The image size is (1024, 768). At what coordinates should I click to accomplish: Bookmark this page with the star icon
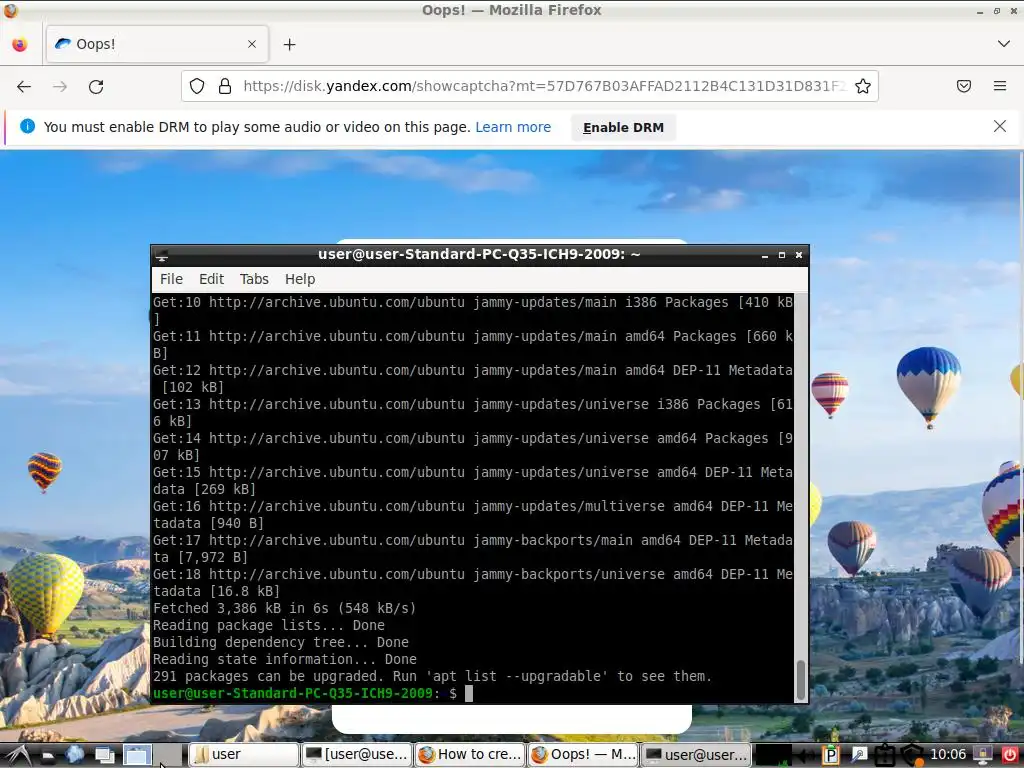pos(863,86)
